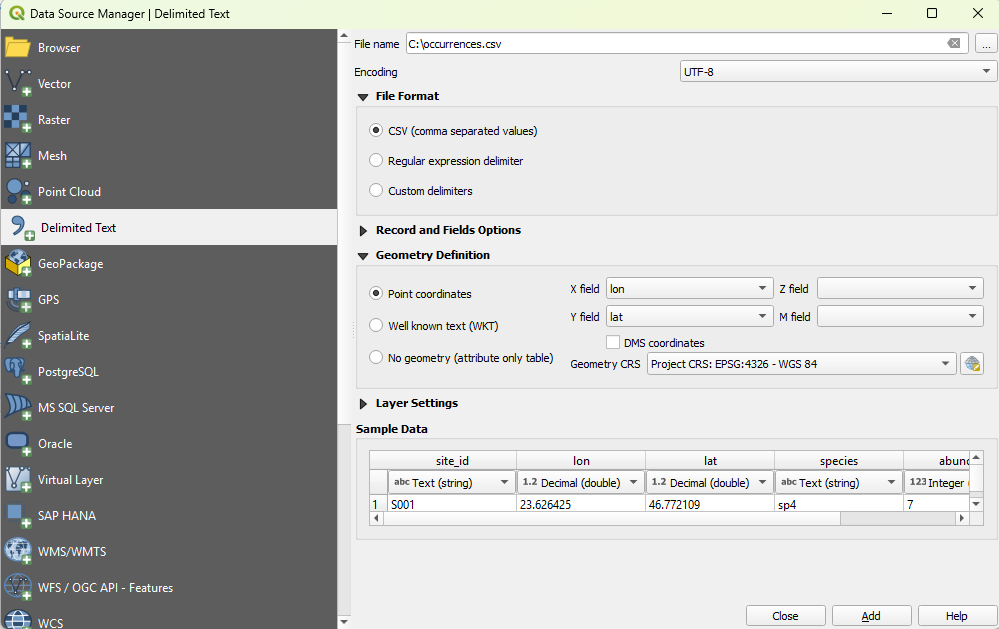Select Point coordinates geometry option
999x629 pixels.
coord(376,293)
